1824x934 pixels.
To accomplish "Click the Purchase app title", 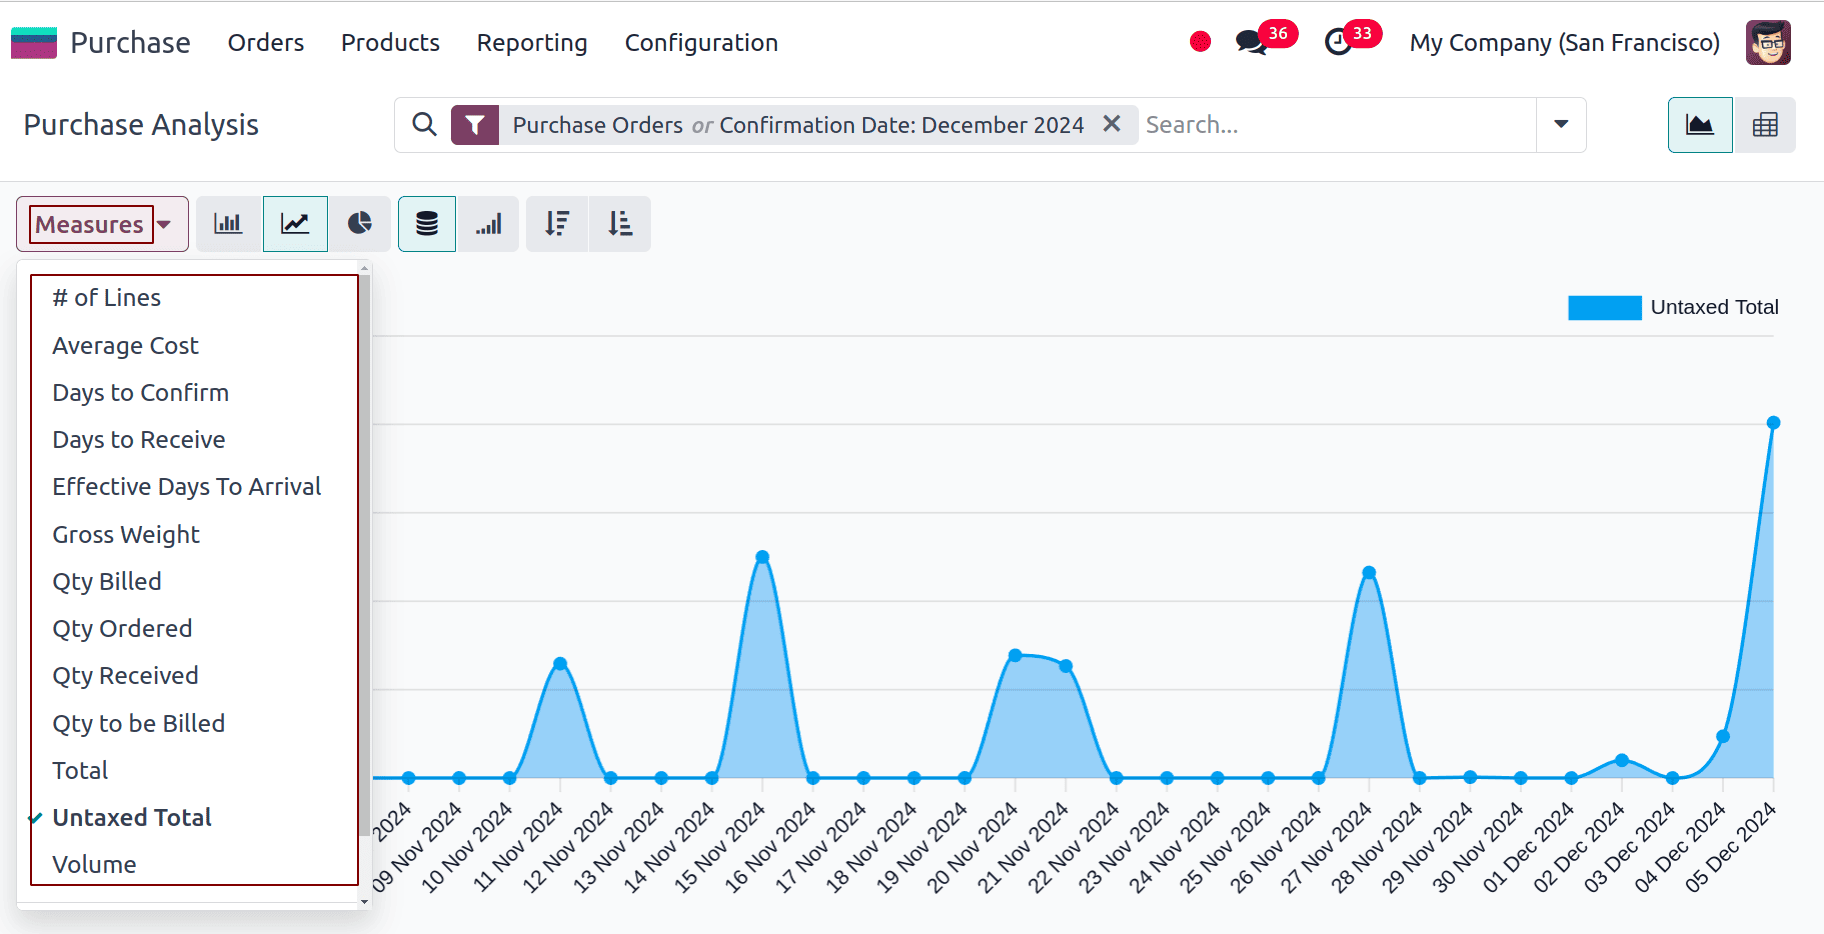I will [x=130, y=43].
